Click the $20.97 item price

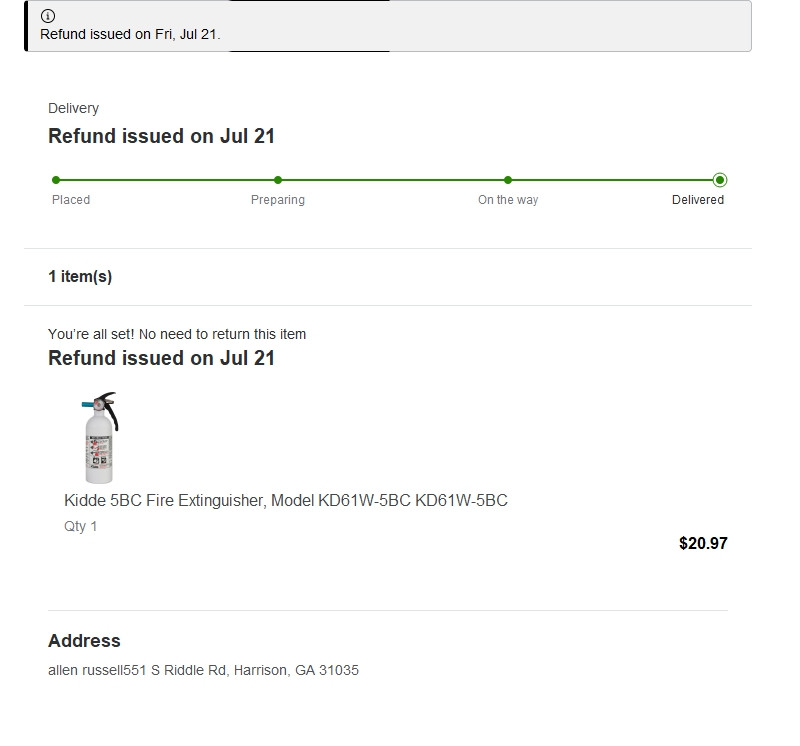[x=703, y=544]
